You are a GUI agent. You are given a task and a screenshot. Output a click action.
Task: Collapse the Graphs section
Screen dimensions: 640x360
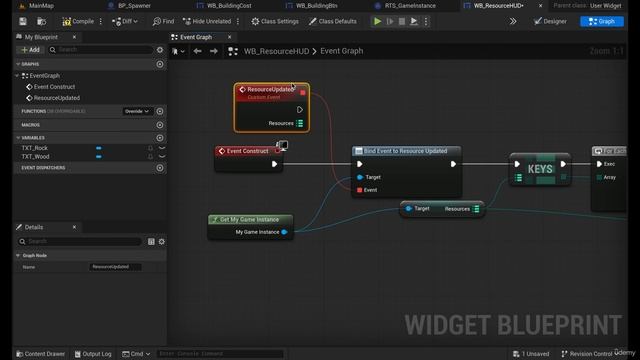click(18, 64)
